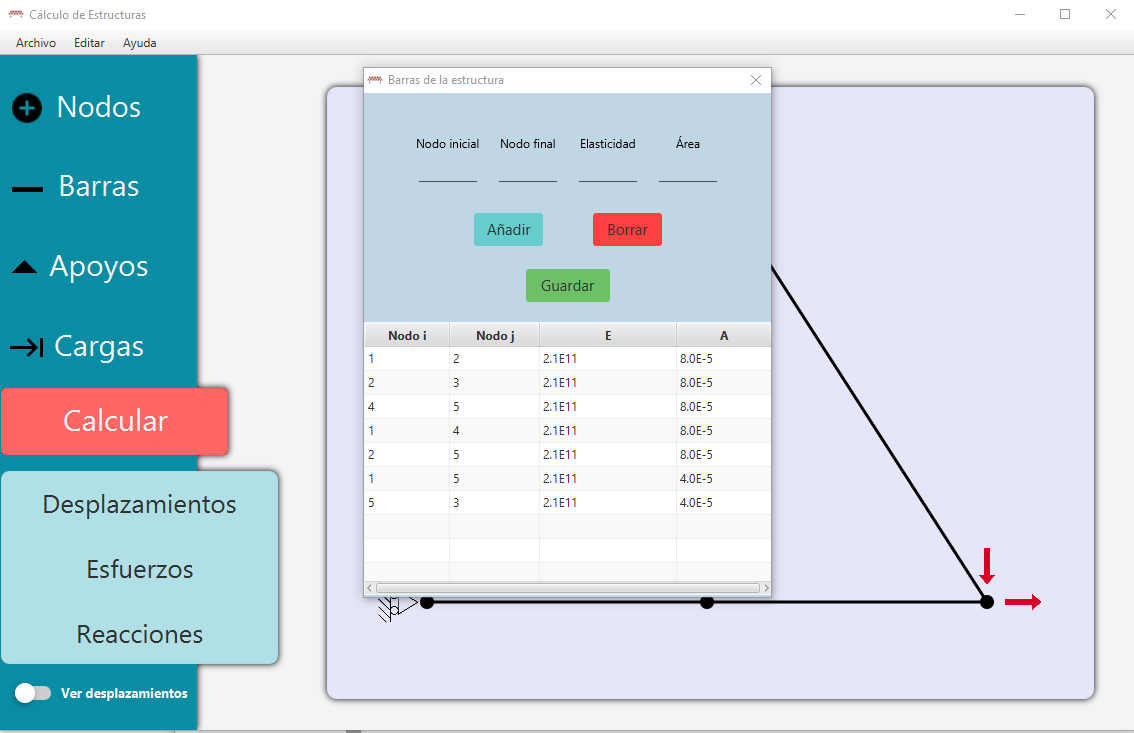The height and width of the screenshot is (733, 1134).
Task: Select the table row for bar from node 1 to 2
Action: pyautogui.click(x=500, y=358)
